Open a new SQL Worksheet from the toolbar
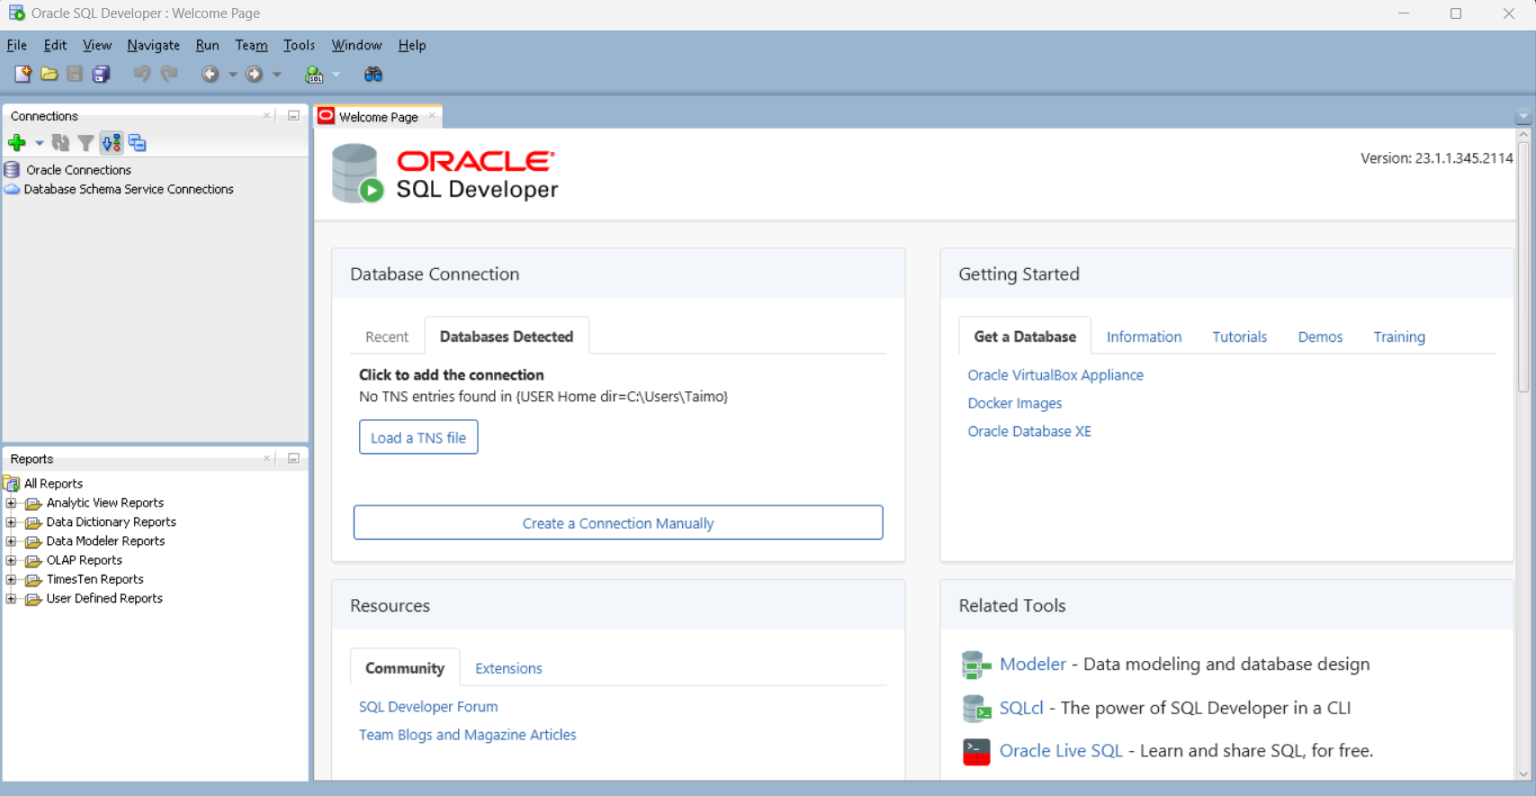 tap(313, 73)
